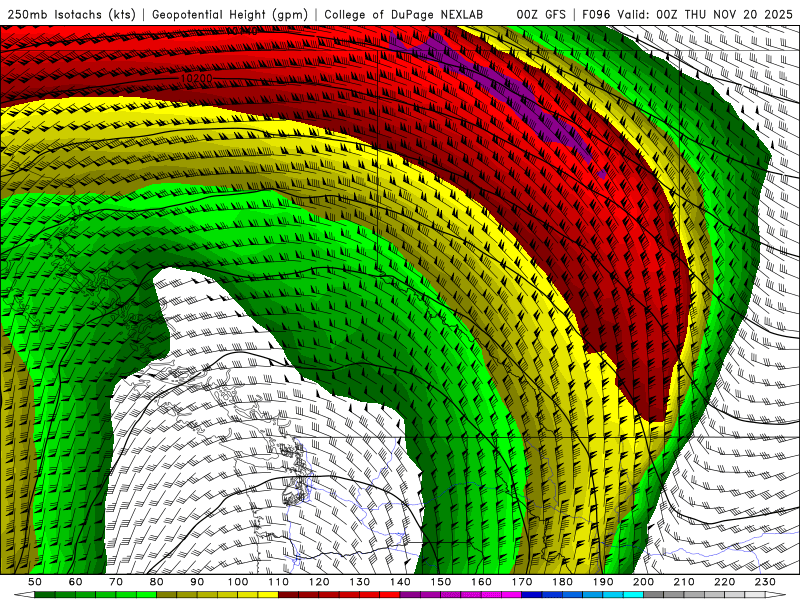Screen dimensions: 800x600
Task: Click the 220 value on the legend
Action: point(724,582)
